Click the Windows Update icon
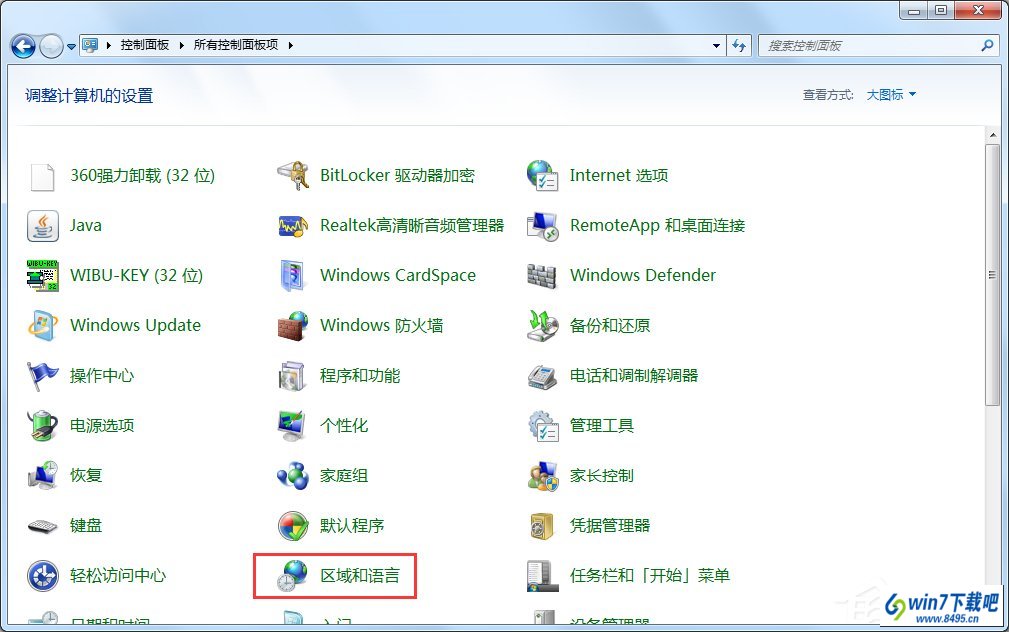The width and height of the screenshot is (1009, 632). tap(42, 326)
